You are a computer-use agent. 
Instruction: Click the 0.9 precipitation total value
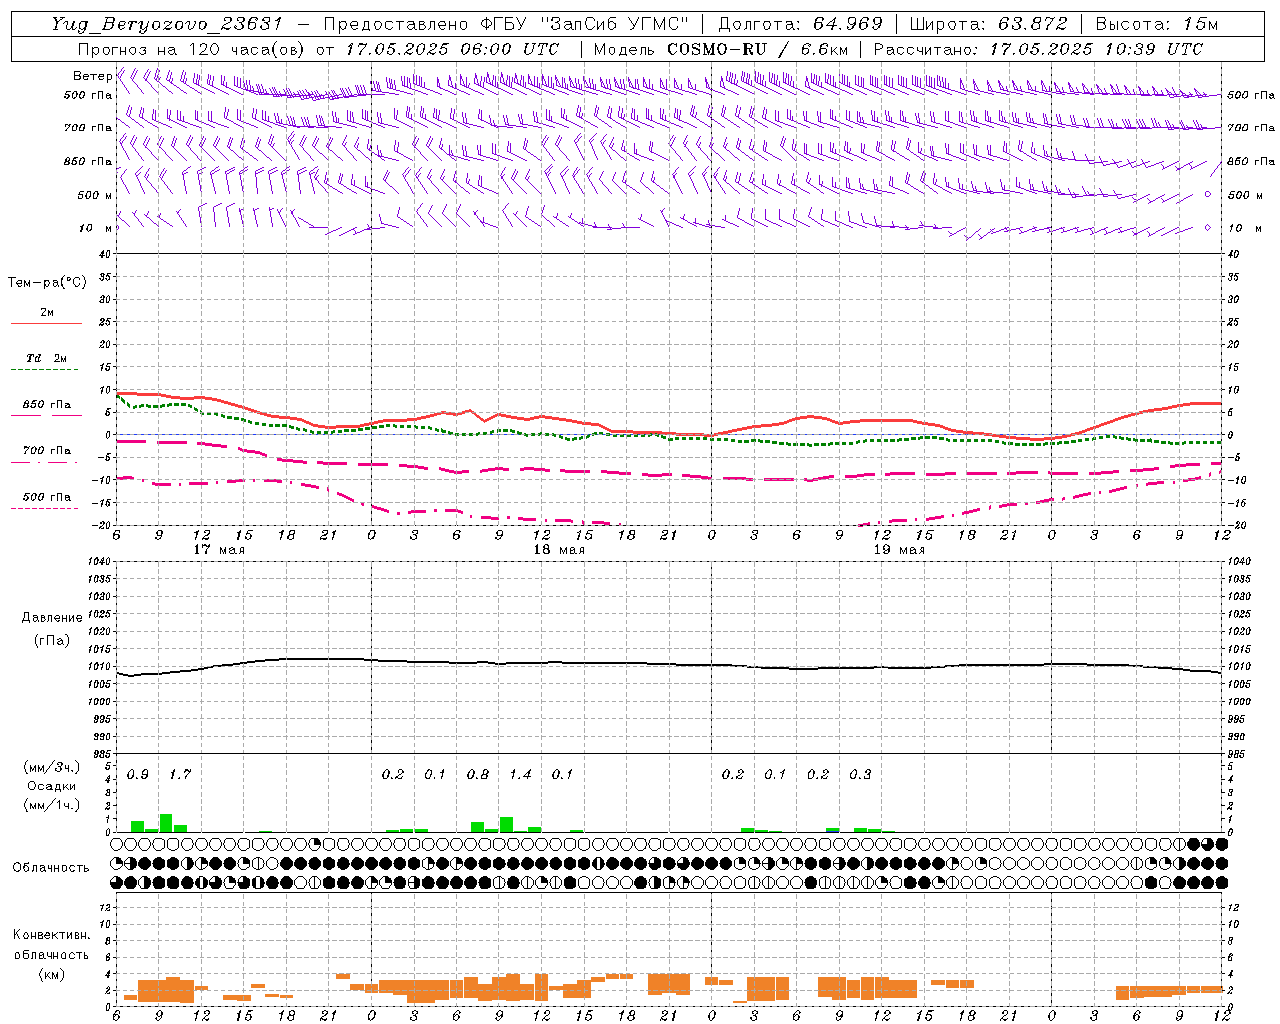point(138,774)
